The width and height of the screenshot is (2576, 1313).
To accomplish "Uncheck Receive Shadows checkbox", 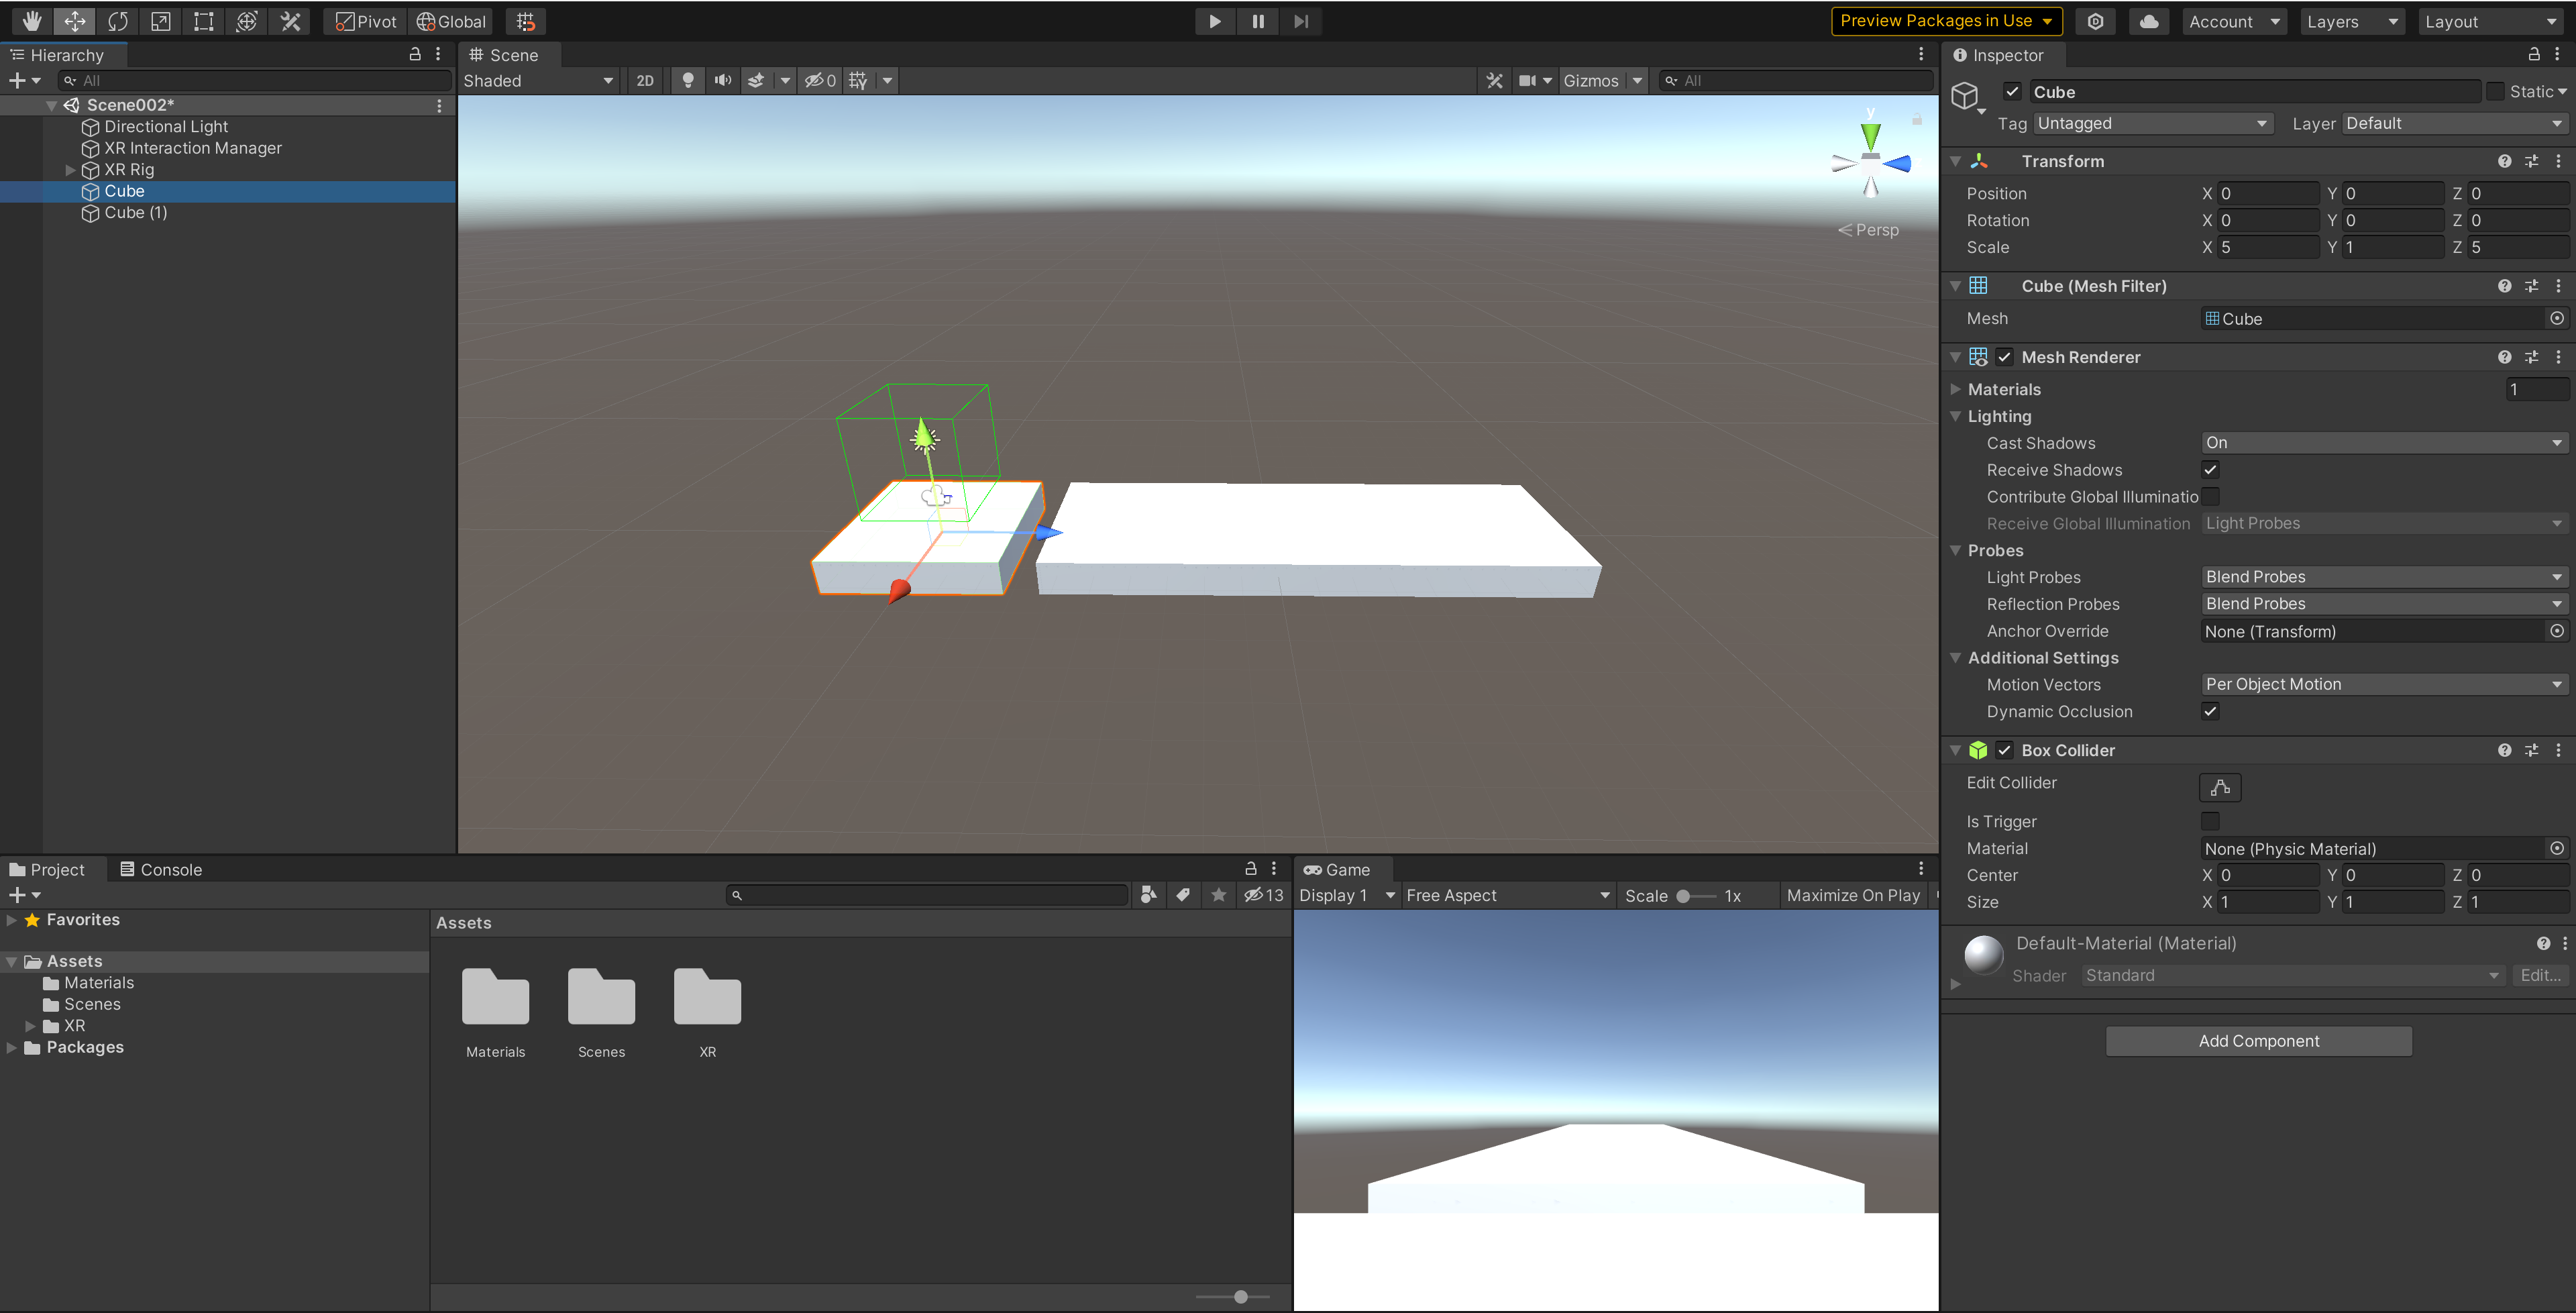I will (x=2210, y=469).
